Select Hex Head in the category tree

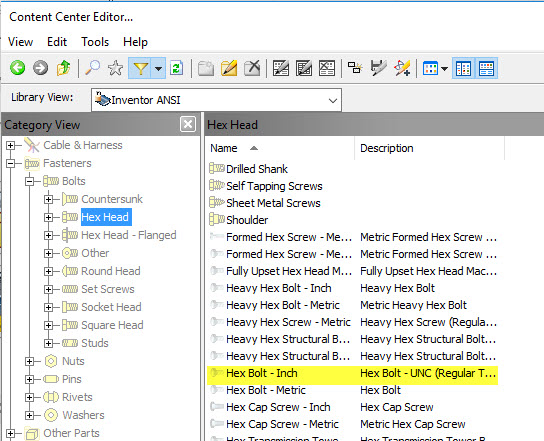tap(105, 217)
